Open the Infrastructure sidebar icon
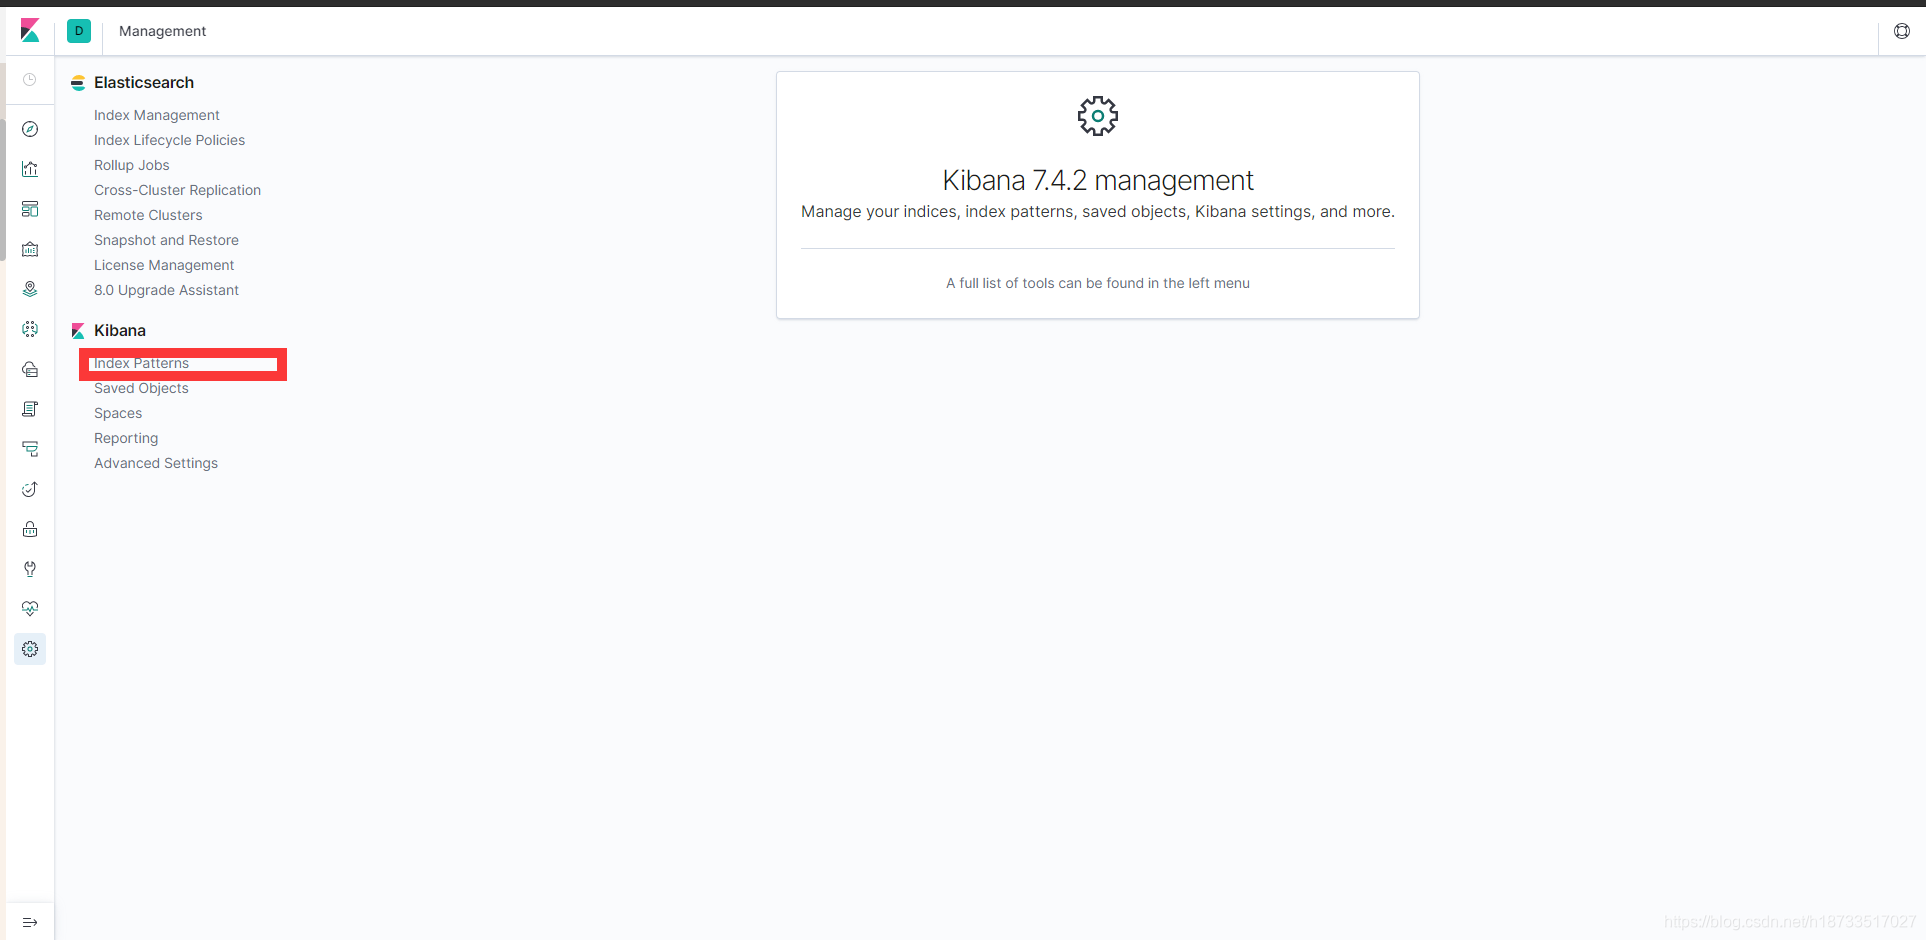This screenshot has width=1926, height=940. [x=30, y=369]
